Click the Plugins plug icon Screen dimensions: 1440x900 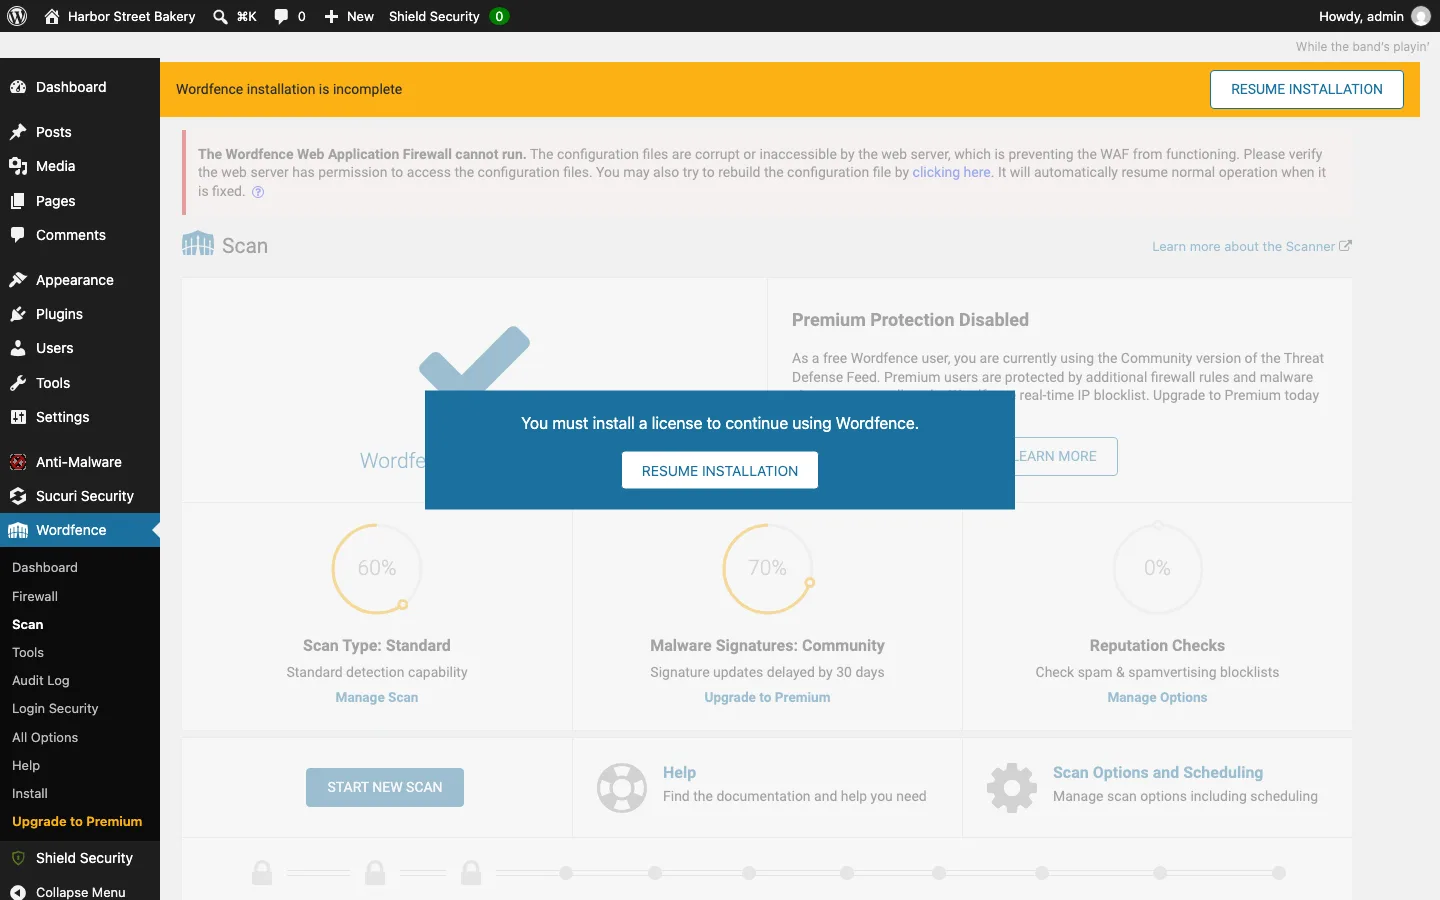tap(18, 314)
